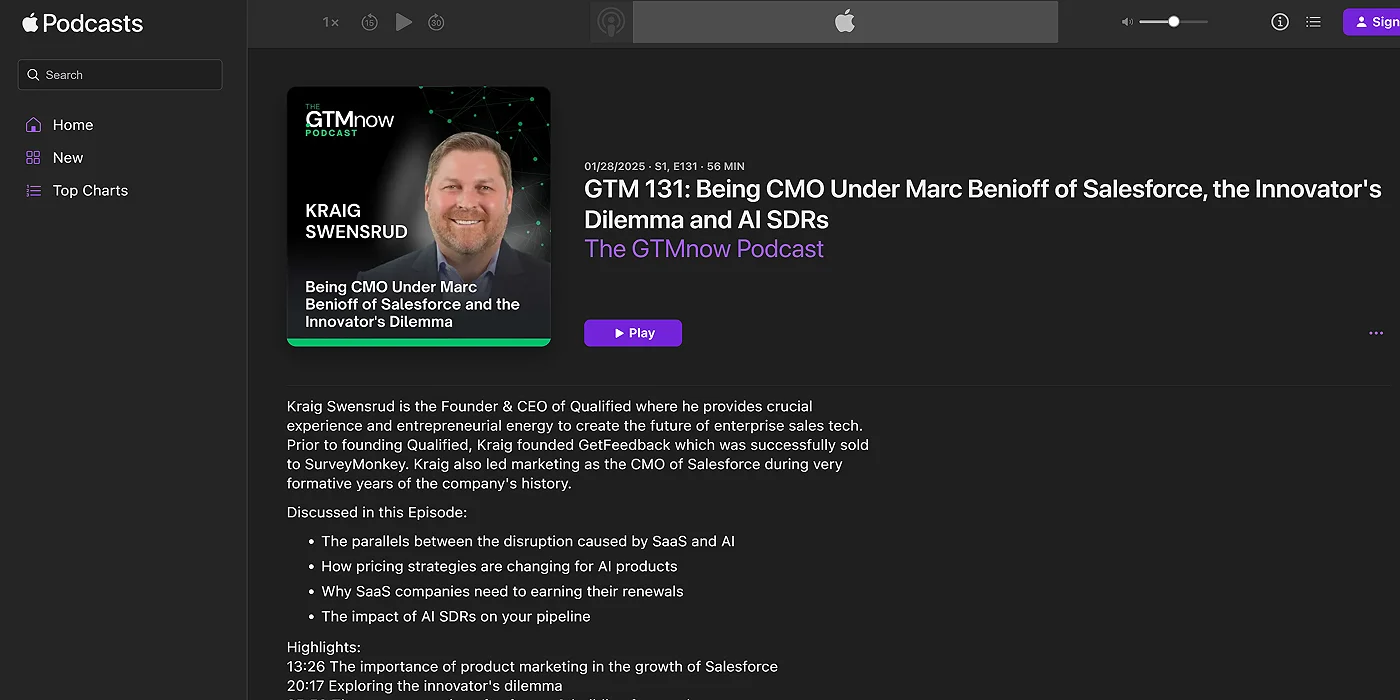Click bullet about SaaS and AI disruption
Image resolution: width=1400 pixels, height=700 pixels.
tap(528, 541)
